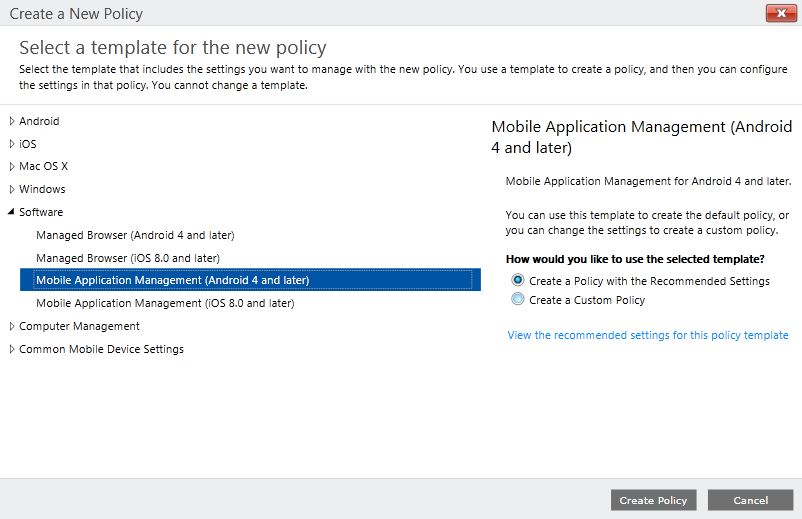
Task: Select the Windows label in tree
Action: tap(42, 190)
